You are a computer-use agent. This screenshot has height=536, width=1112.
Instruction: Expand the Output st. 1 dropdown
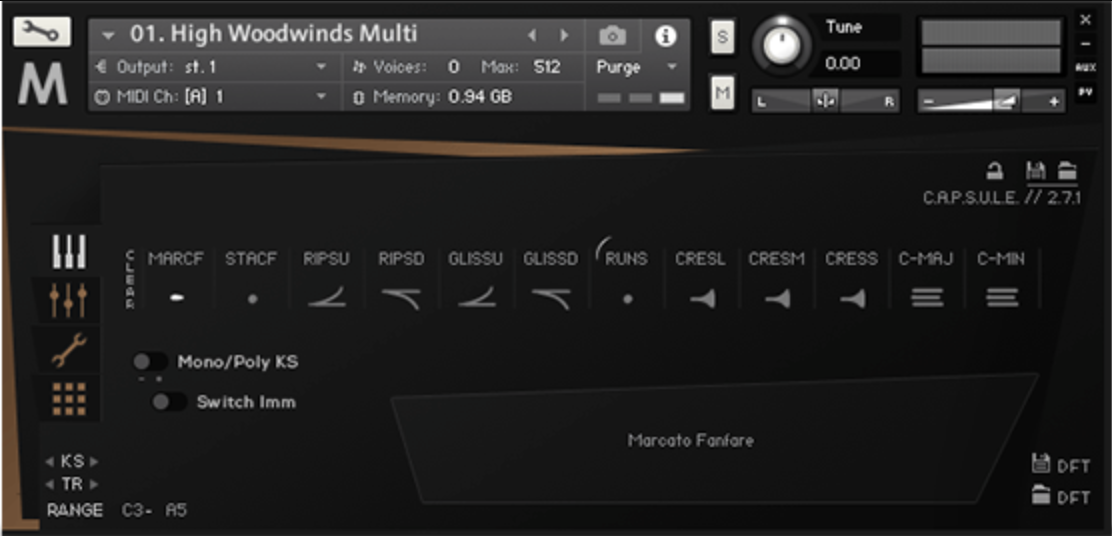[321, 67]
